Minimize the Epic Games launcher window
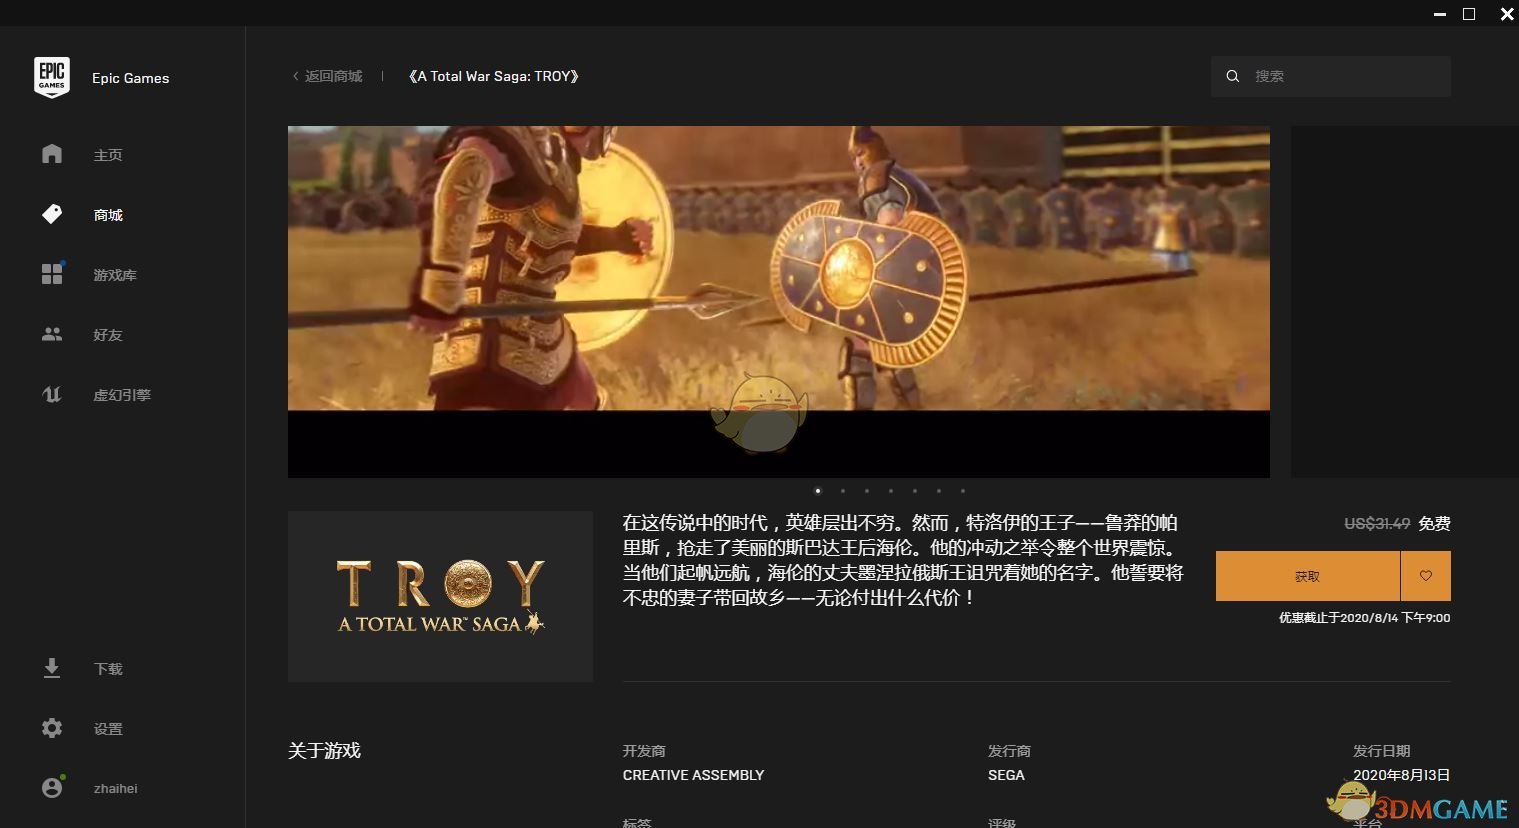The image size is (1519, 828). [1440, 14]
